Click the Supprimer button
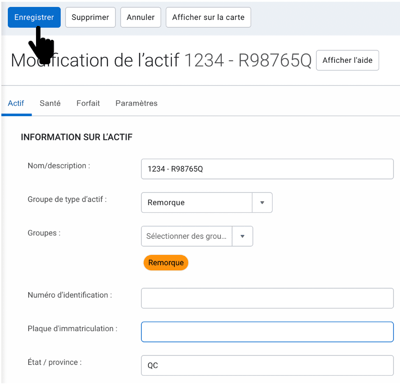Viewport: 400px width, 384px height. click(x=90, y=17)
